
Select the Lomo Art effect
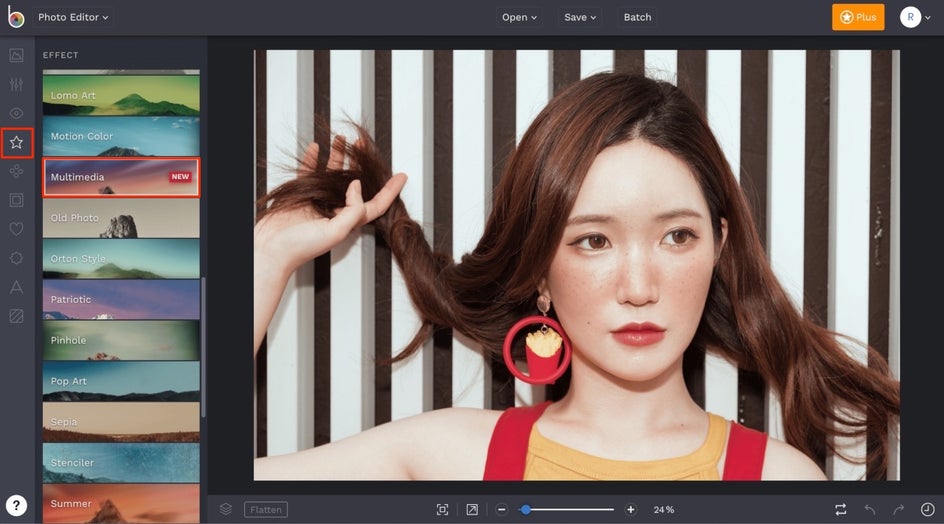click(121, 95)
